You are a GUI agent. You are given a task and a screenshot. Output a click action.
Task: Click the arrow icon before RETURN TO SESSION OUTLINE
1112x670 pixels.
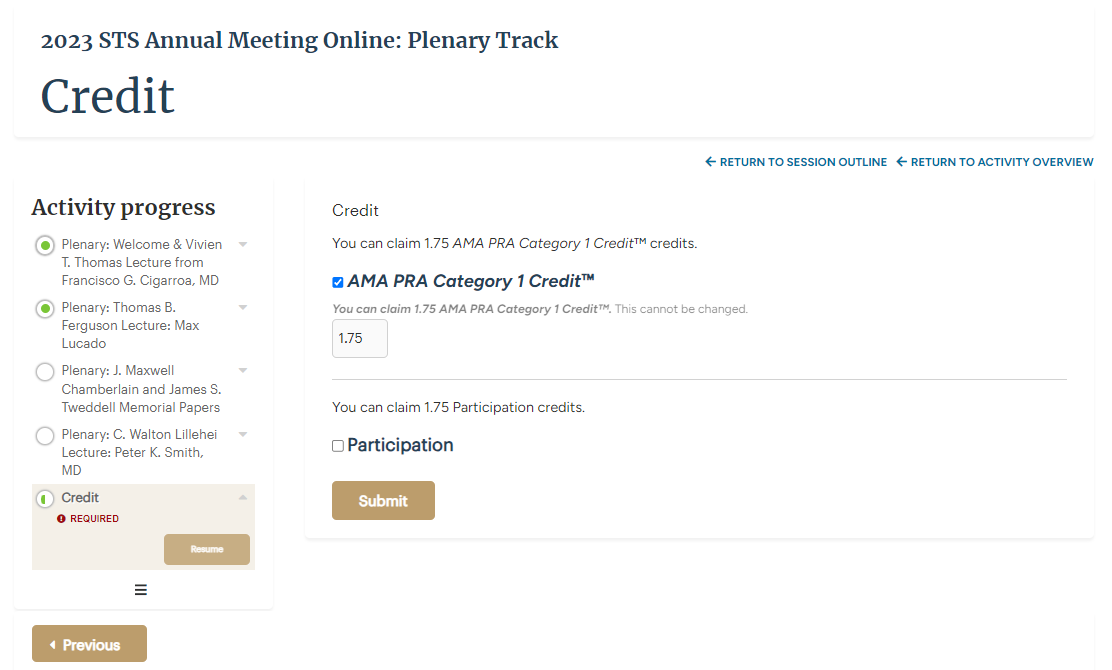[710, 161]
